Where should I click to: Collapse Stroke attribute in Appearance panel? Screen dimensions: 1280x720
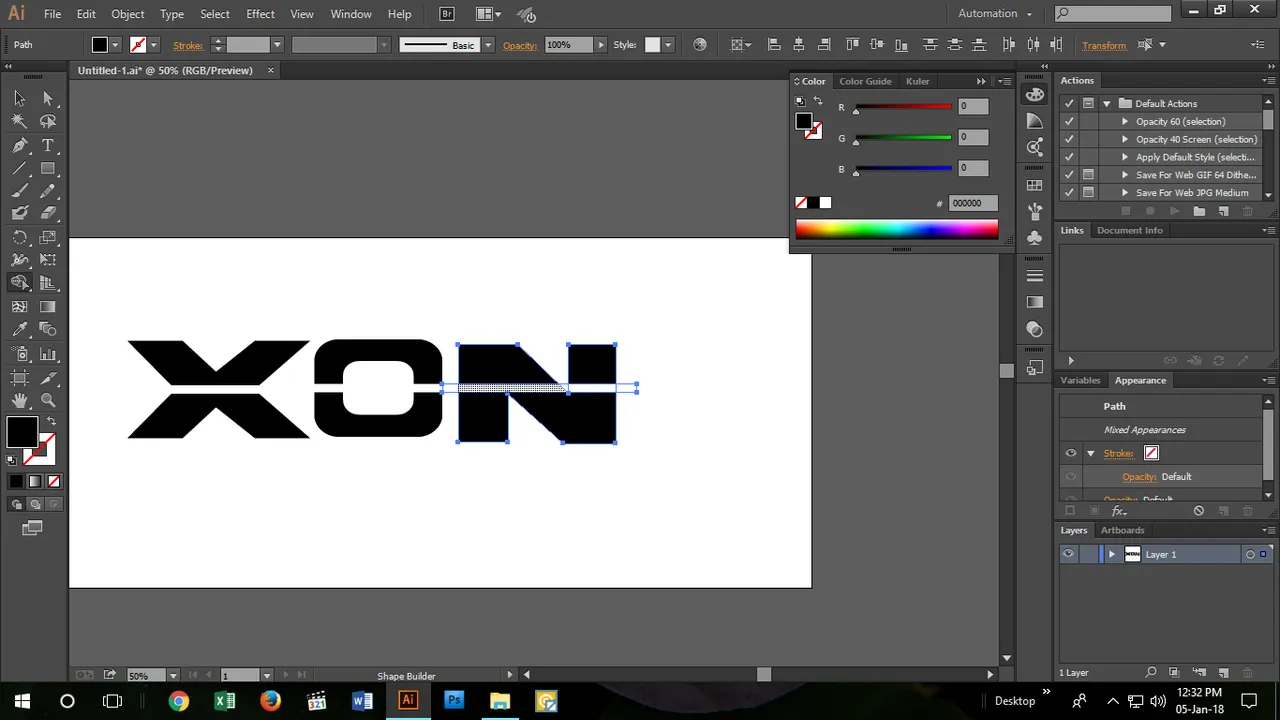point(1091,453)
